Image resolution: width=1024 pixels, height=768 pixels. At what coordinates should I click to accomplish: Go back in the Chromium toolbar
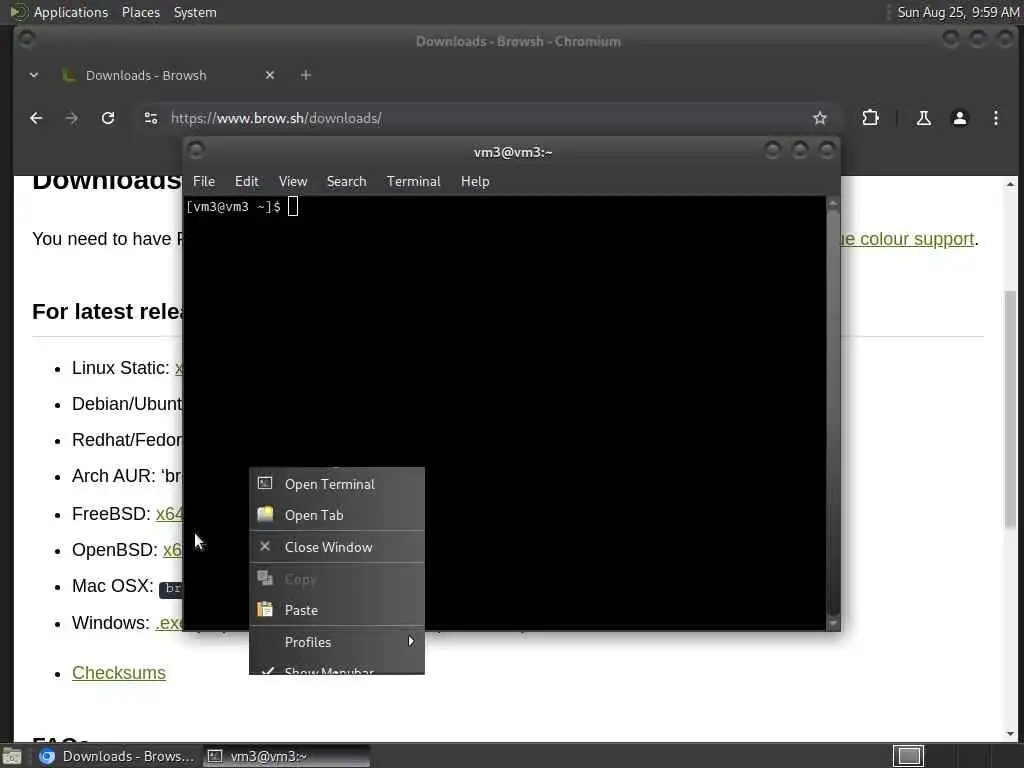(x=36, y=118)
